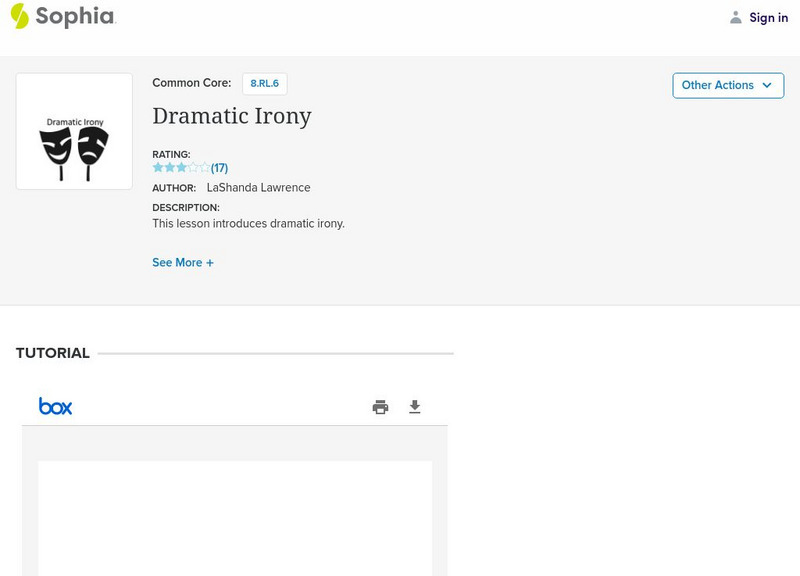Click the Dramatic Irony masks thumbnail
Screen dimensions: 800x576
[74, 131]
